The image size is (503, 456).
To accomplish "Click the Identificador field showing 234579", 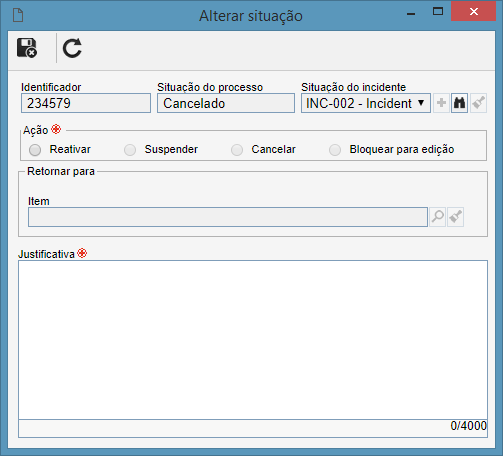I will pyautogui.click(x=86, y=103).
